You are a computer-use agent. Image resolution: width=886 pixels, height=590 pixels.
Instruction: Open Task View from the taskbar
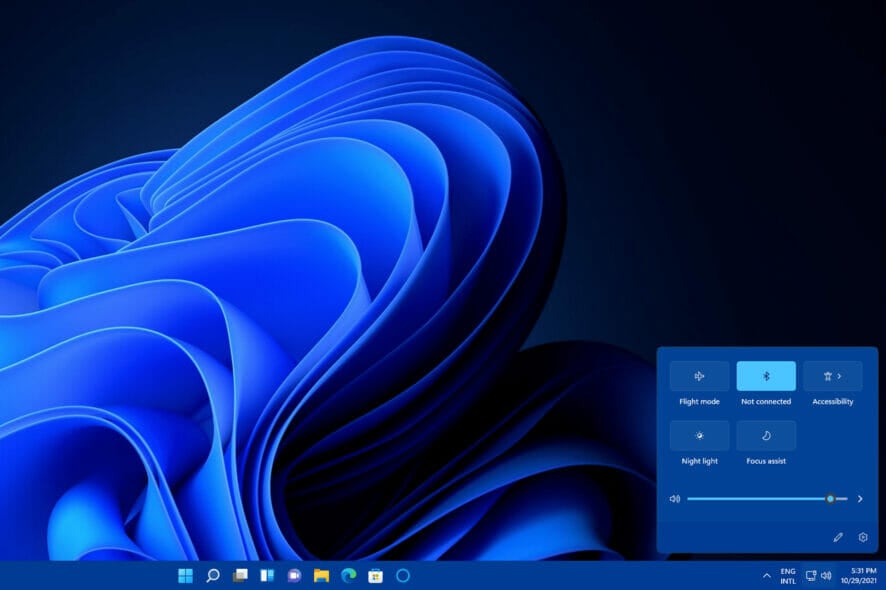[x=240, y=575]
